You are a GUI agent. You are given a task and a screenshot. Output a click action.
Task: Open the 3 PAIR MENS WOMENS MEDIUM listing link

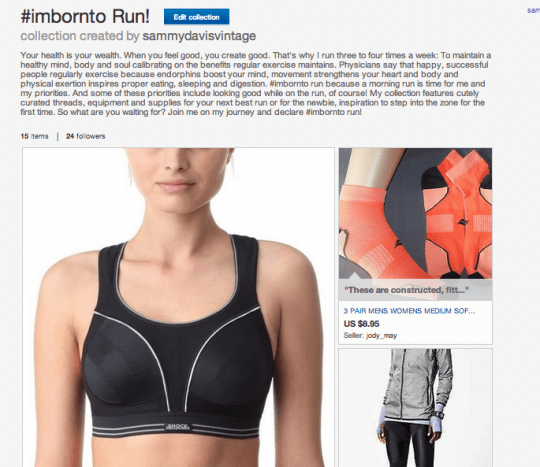[x=409, y=311]
